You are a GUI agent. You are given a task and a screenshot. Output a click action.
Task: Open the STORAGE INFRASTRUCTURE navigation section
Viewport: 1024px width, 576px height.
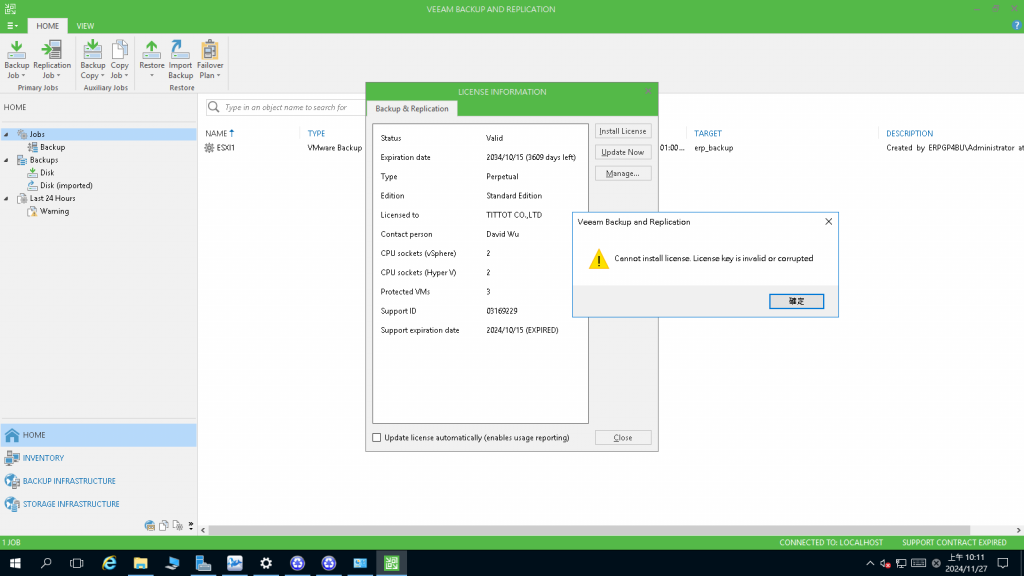pos(98,504)
